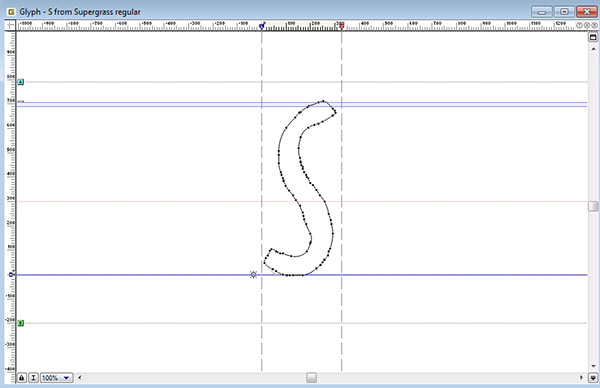The width and height of the screenshot is (600, 388).
Task: Click the horizontal scrollbar left arrow
Action: (80, 378)
